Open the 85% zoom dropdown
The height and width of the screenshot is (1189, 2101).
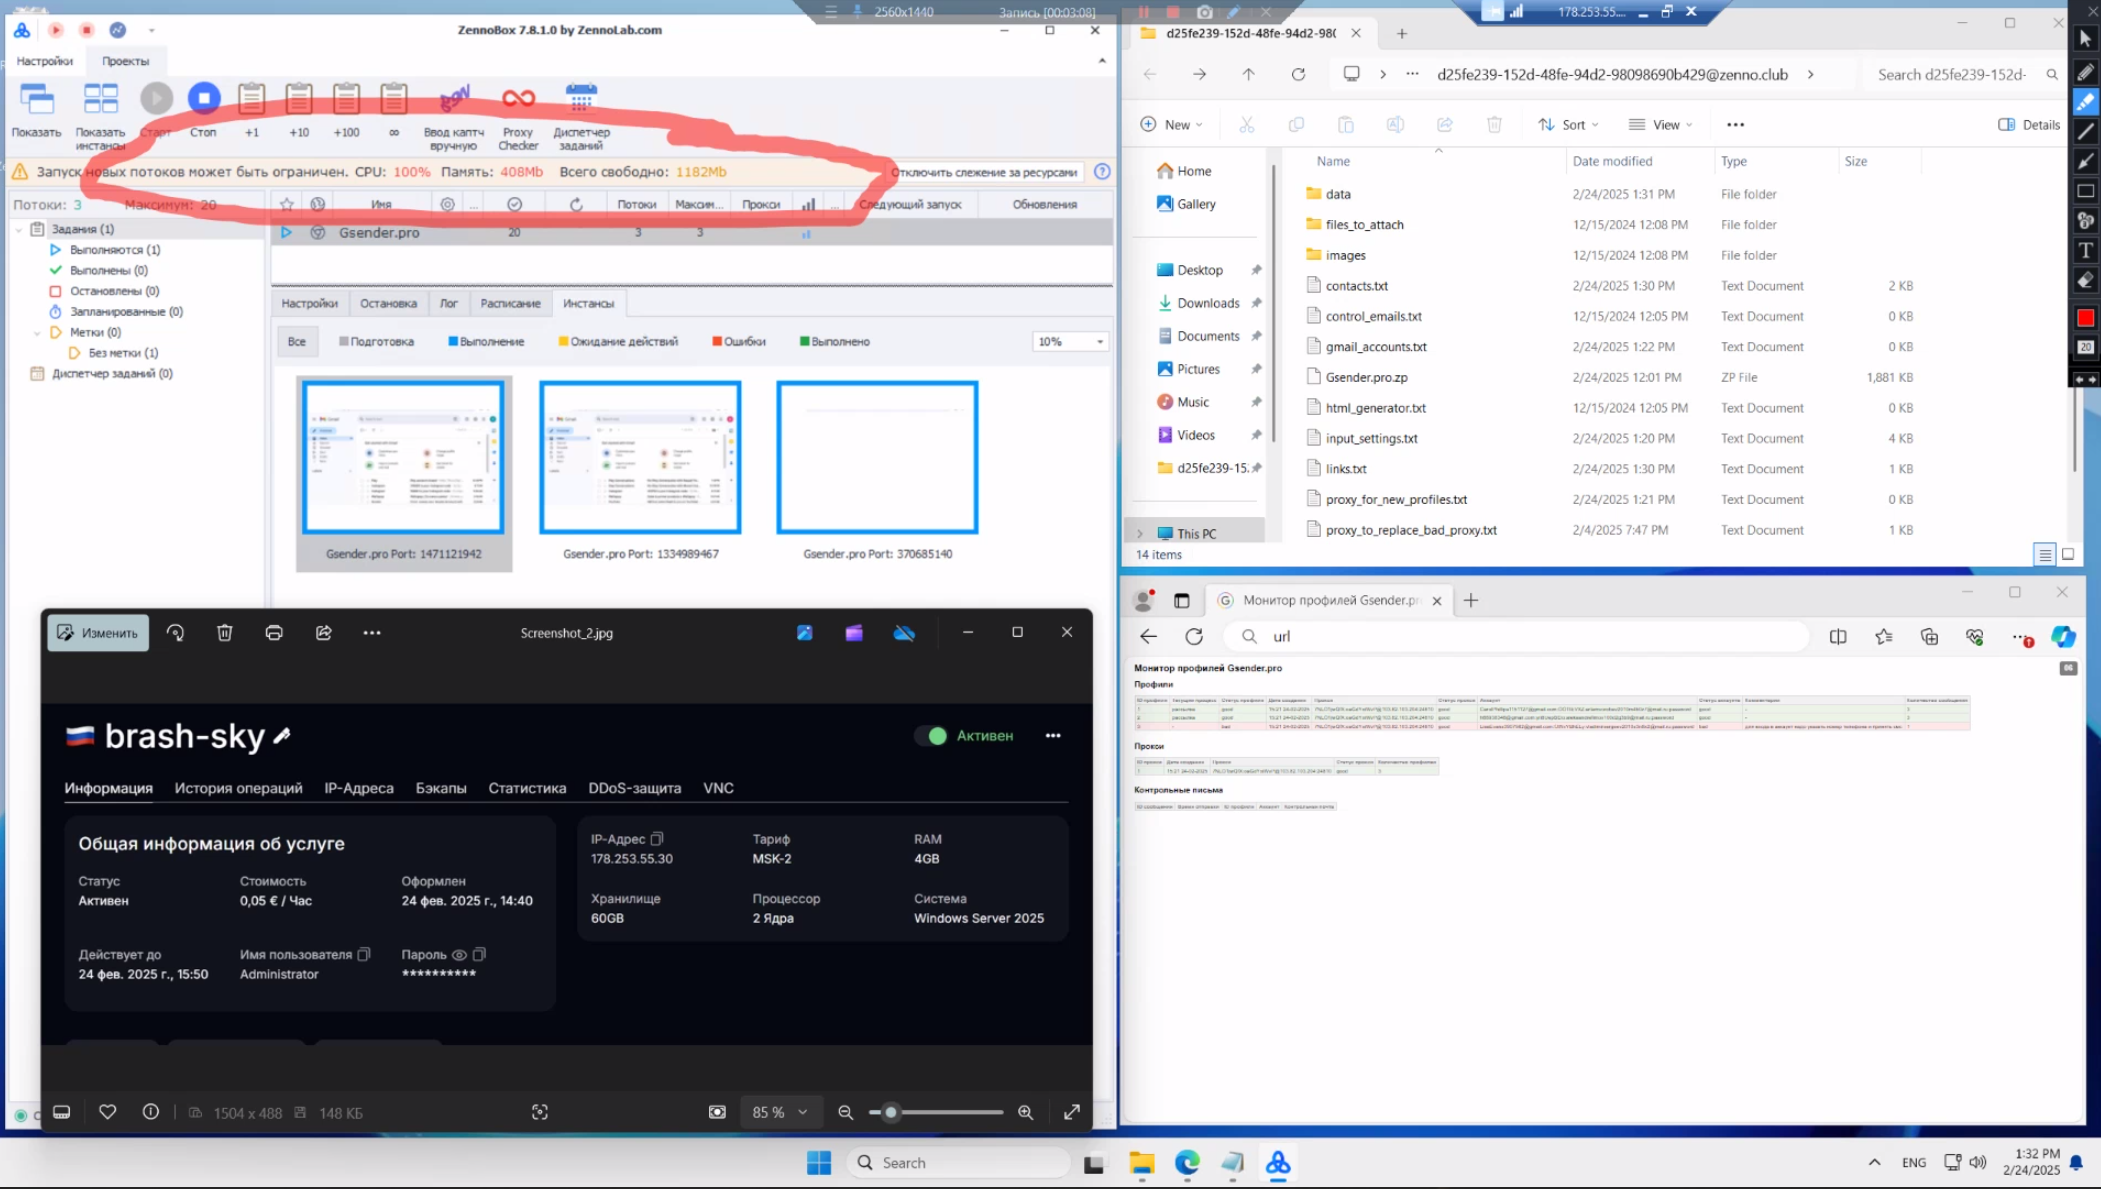point(780,1112)
